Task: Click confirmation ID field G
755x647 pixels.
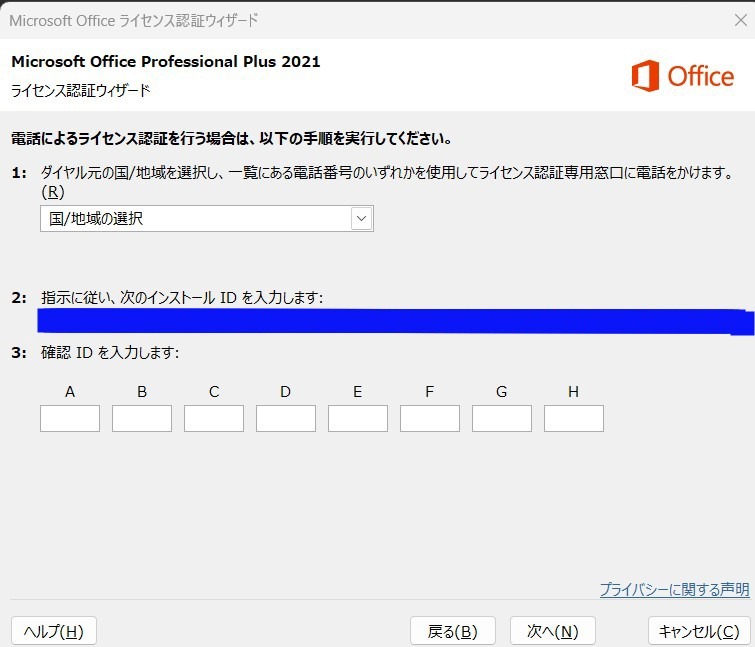Action: click(x=502, y=418)
